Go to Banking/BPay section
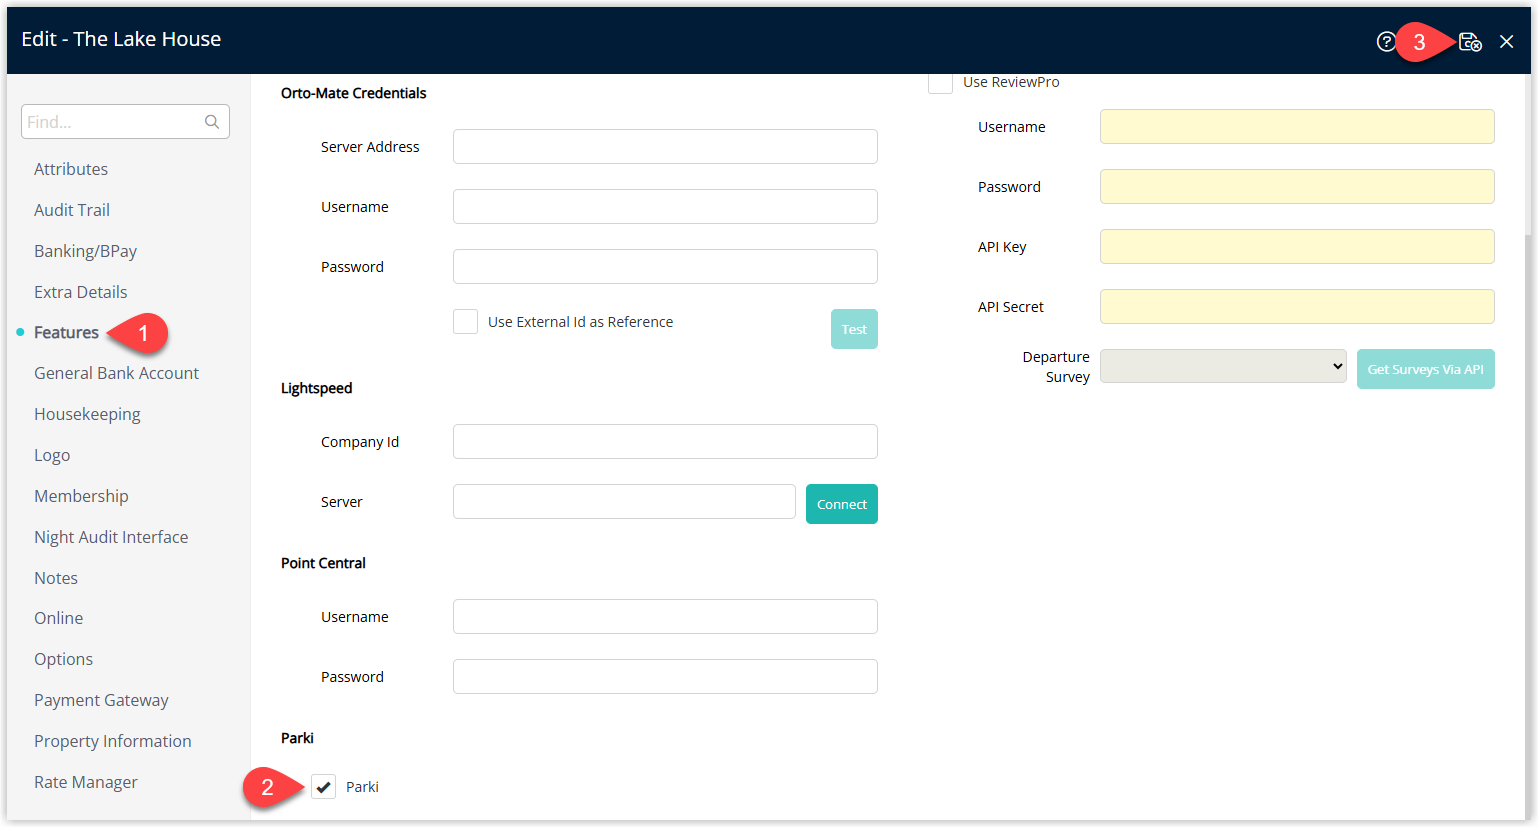1539x828 pixels. (x=85, y=251)
